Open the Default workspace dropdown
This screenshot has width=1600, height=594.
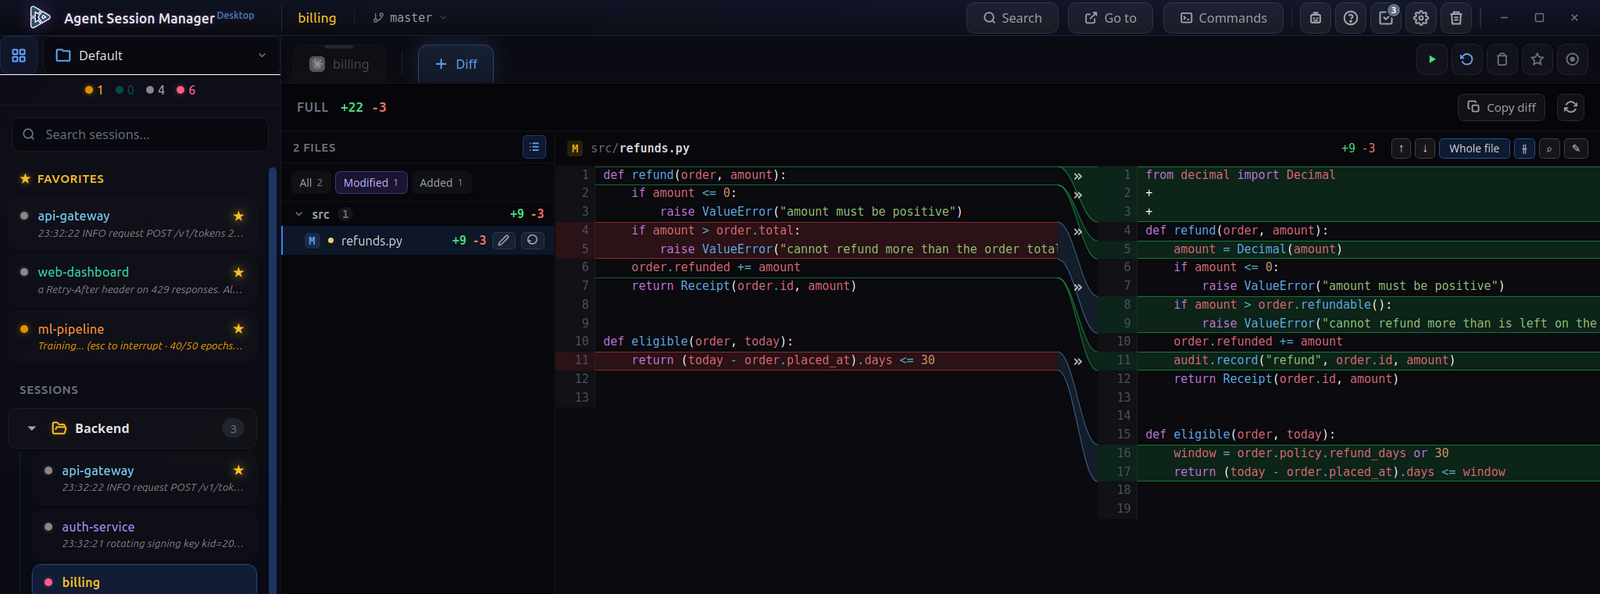coord(161,55)
